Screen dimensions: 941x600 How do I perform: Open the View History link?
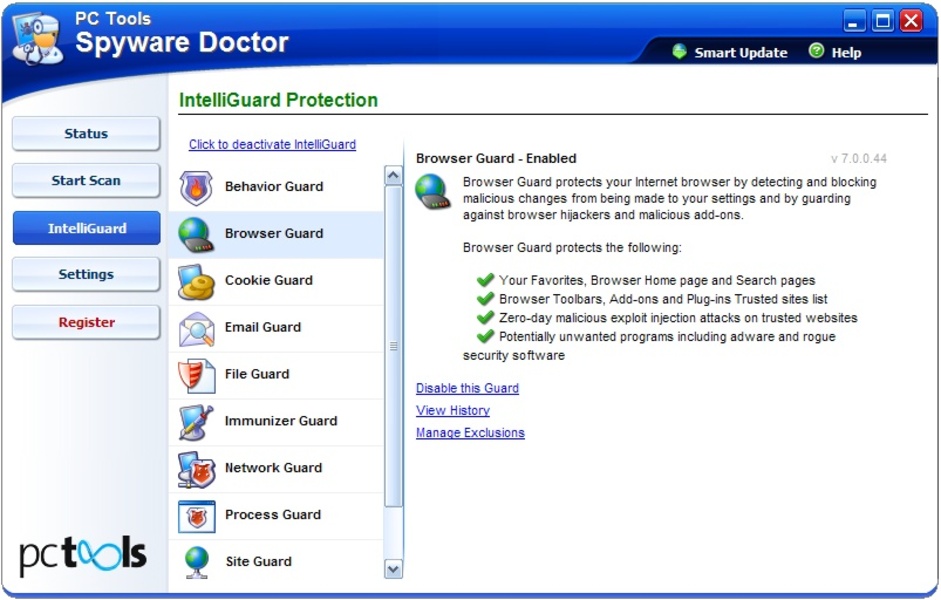[x=453, y=410]
